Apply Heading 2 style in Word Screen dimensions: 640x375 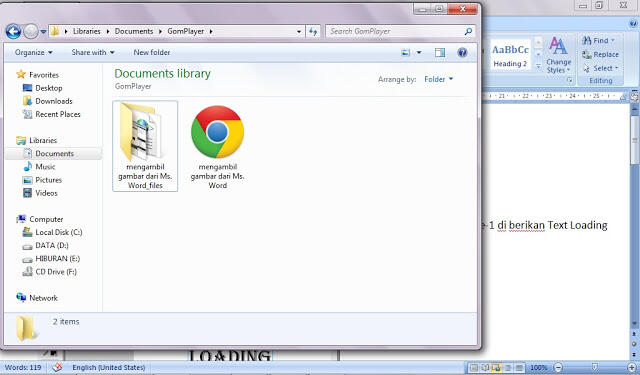(x=510, y=55)
